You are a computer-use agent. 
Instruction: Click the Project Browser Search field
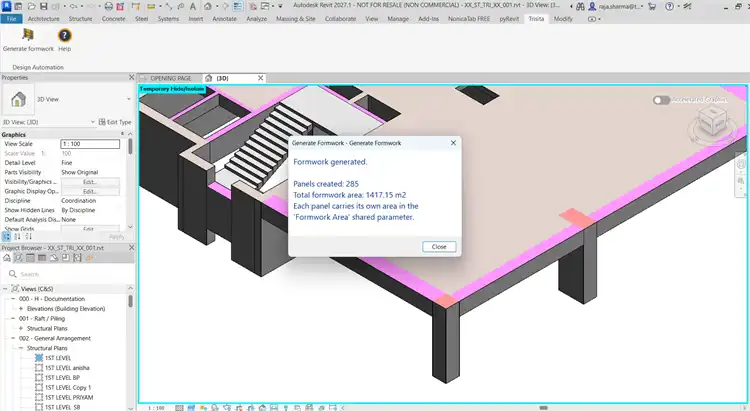[x=69, y=274]
